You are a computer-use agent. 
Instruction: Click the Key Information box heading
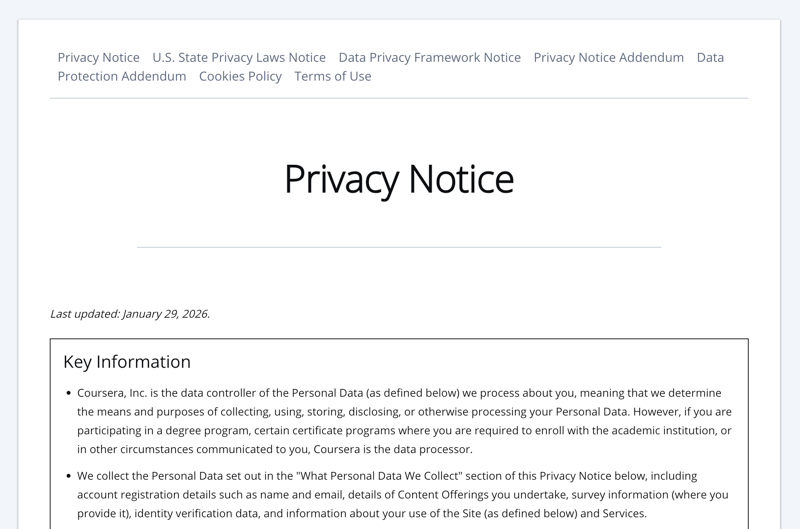coord(127,362)
